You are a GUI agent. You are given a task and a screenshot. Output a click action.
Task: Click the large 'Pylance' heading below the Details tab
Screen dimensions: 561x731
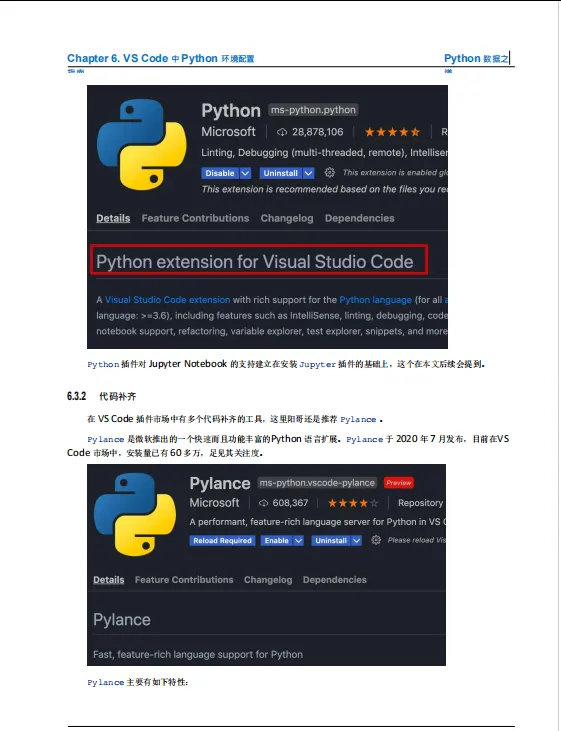tap(122, 620)
